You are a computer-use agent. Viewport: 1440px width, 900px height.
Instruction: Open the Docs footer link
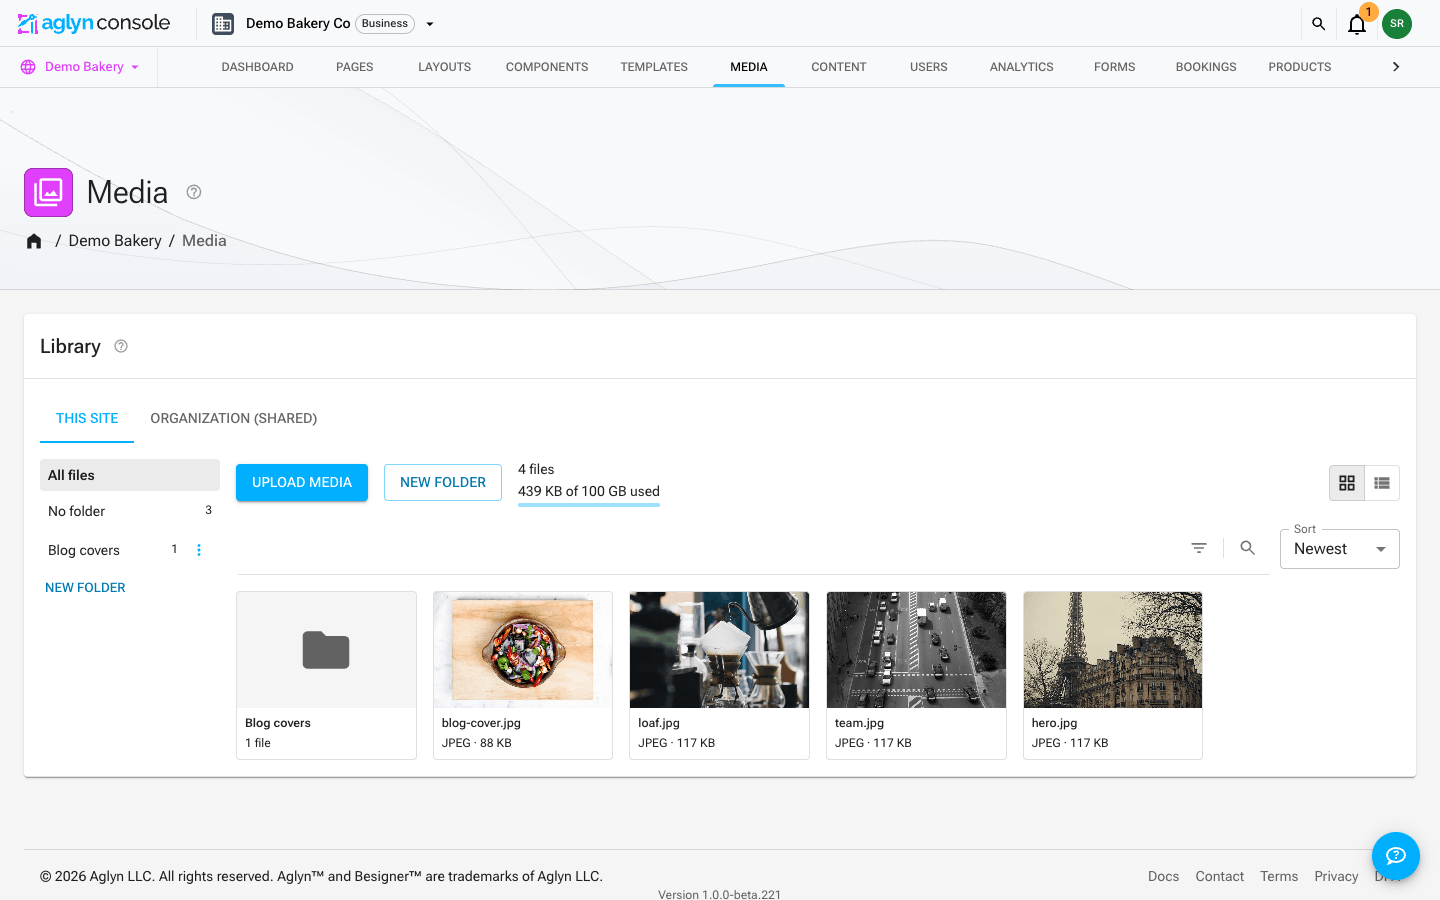tap(1163, 876)
